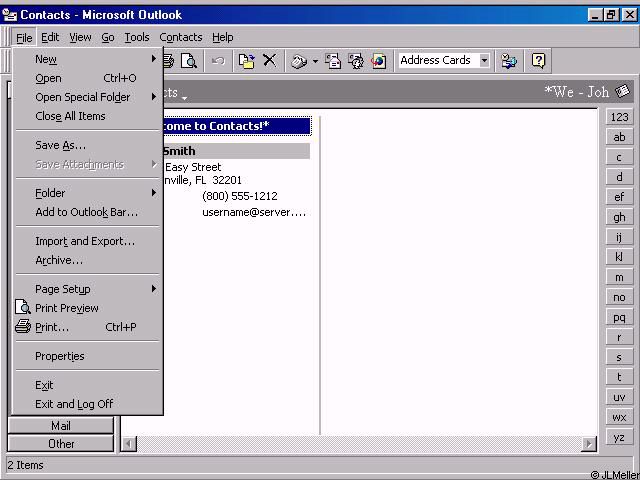Viewport: 640px width, 480px height.
Task: Choose Import and Export
Action: tap(87, 241)
